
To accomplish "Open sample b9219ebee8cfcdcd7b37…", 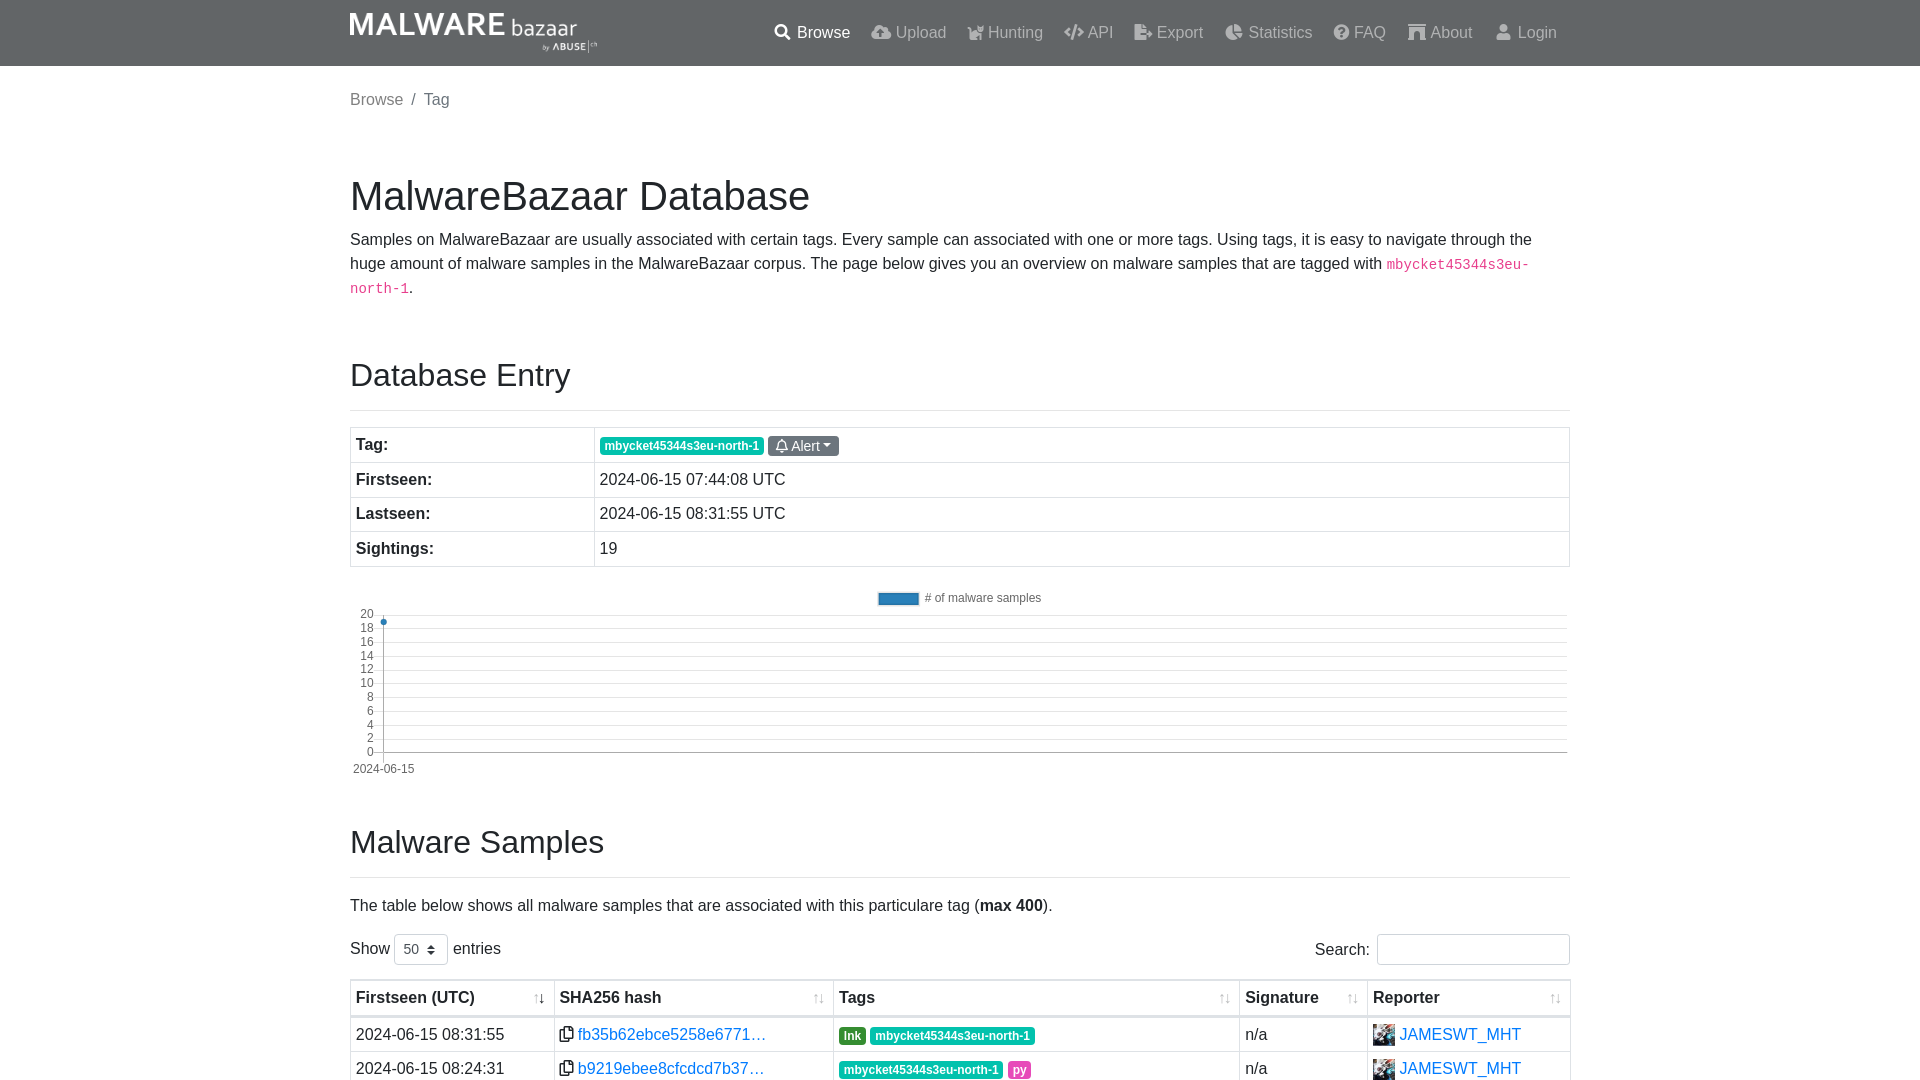I will click(x=671, y=1069).
